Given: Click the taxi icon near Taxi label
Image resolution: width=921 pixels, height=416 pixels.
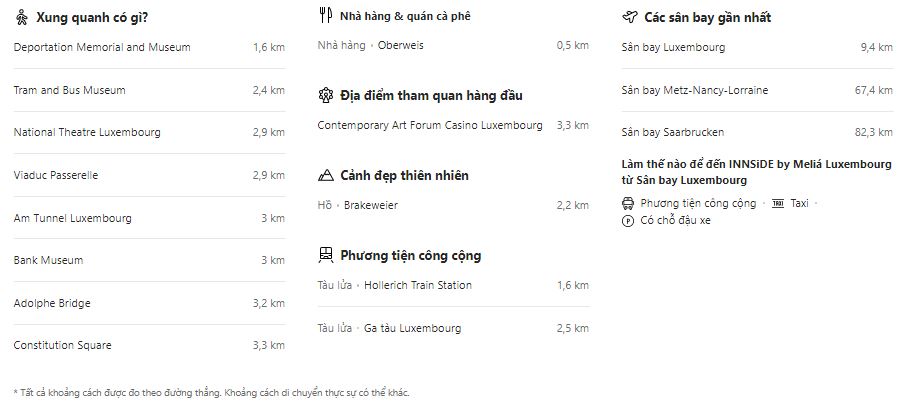Looking at the screenshot, I should click(x=778, y=203).
